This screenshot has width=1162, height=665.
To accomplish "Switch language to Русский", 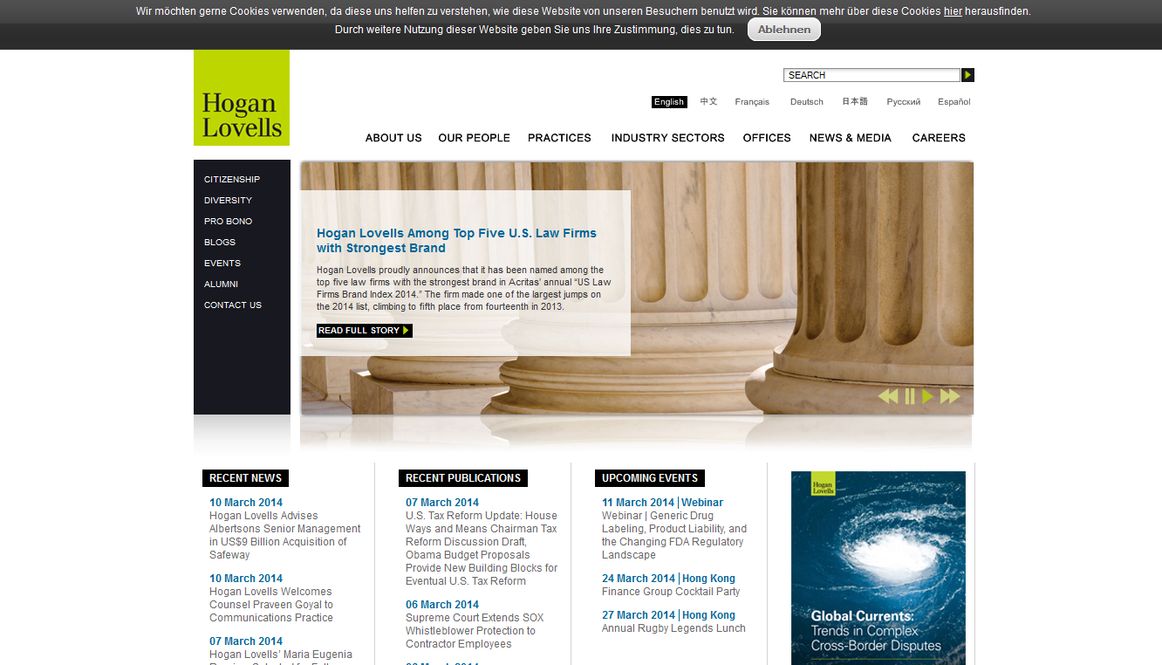I will point(903,102).
